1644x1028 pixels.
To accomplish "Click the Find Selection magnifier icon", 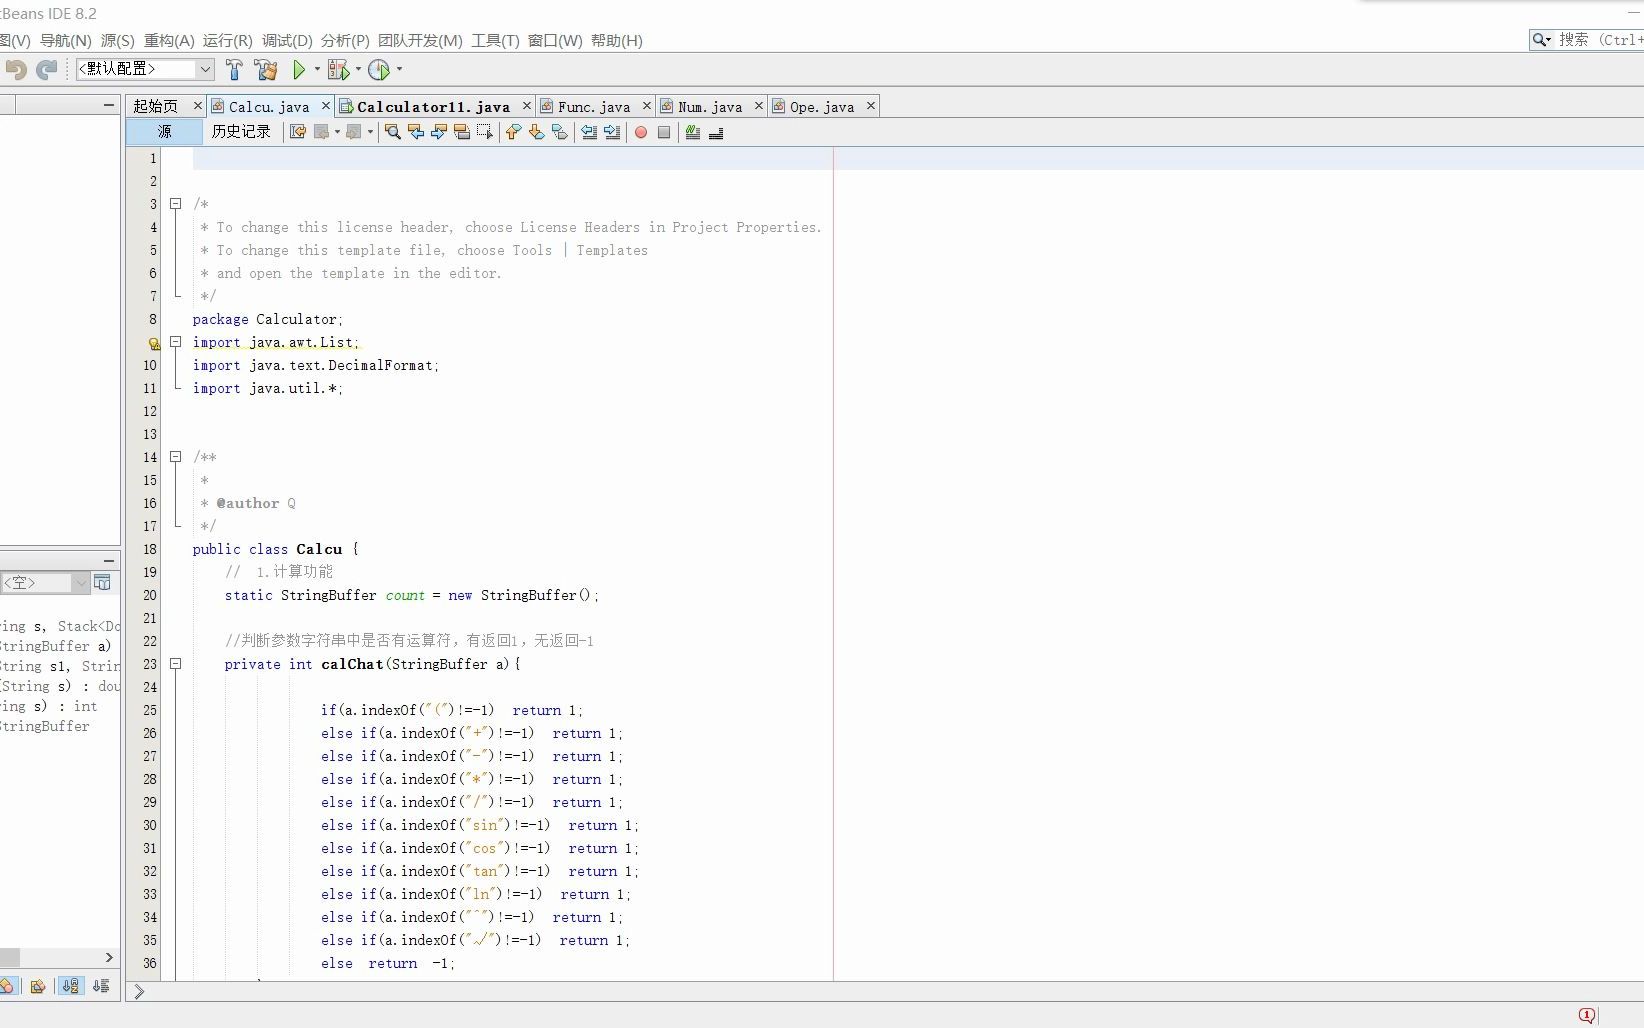I will click(393, 132).
